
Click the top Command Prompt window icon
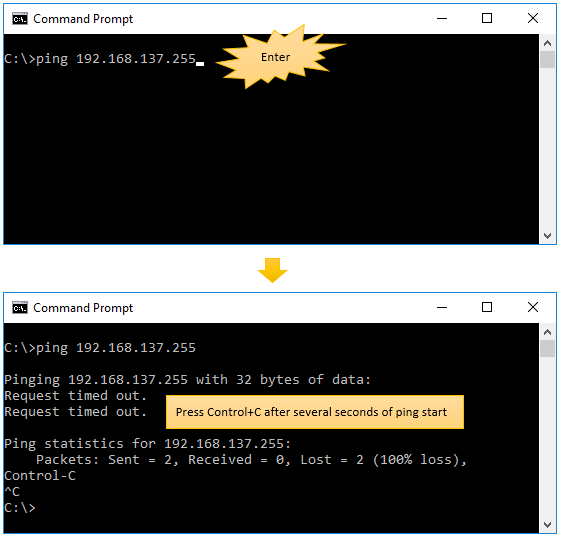tap(20, 19)
